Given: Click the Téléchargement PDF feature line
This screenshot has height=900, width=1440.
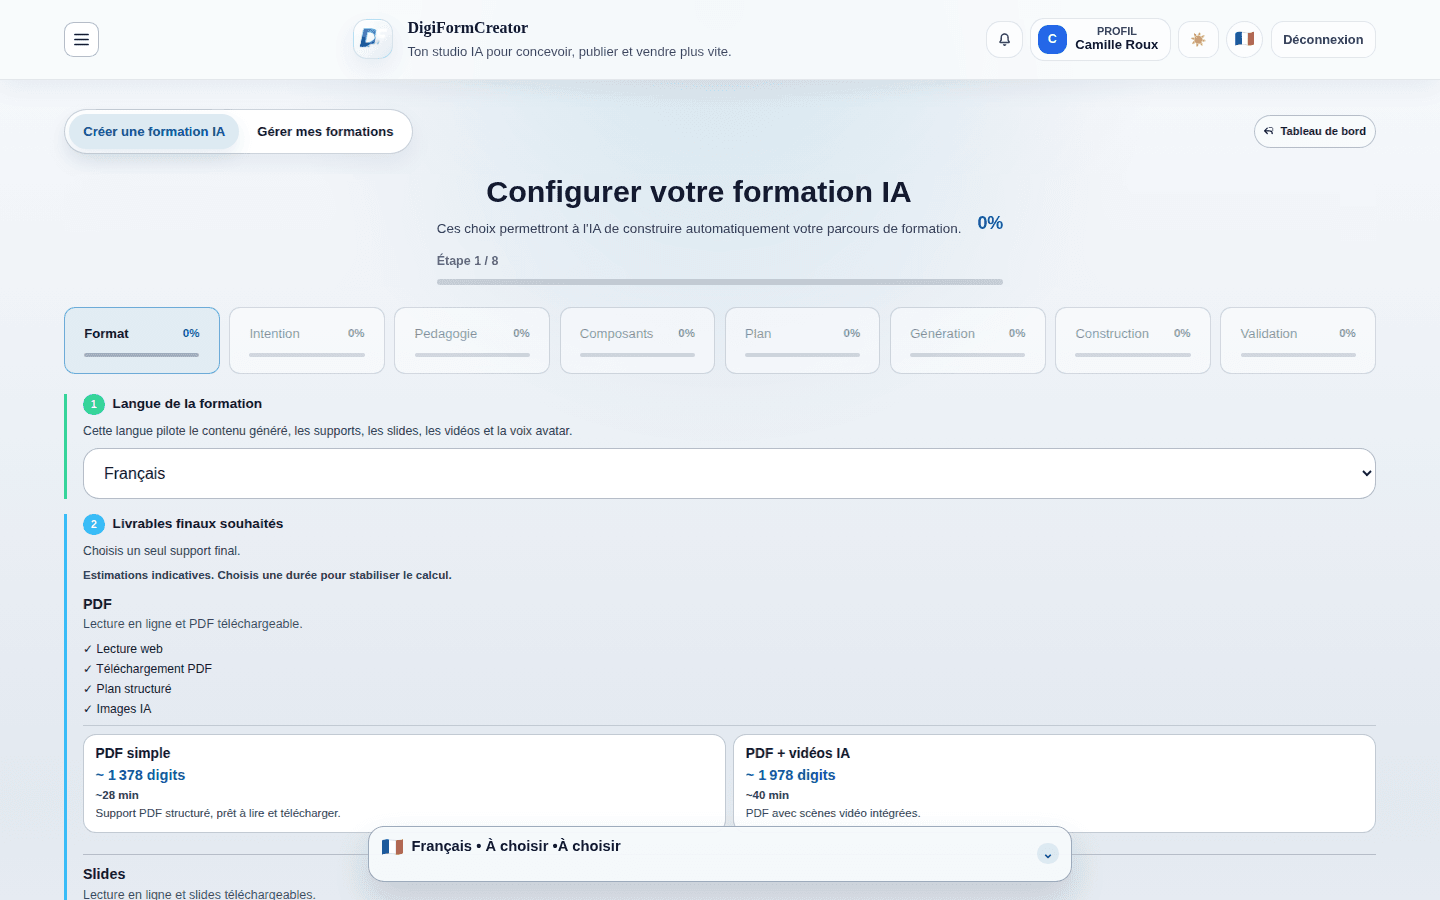Looking at the screenshot, I should tap(148, 669).
